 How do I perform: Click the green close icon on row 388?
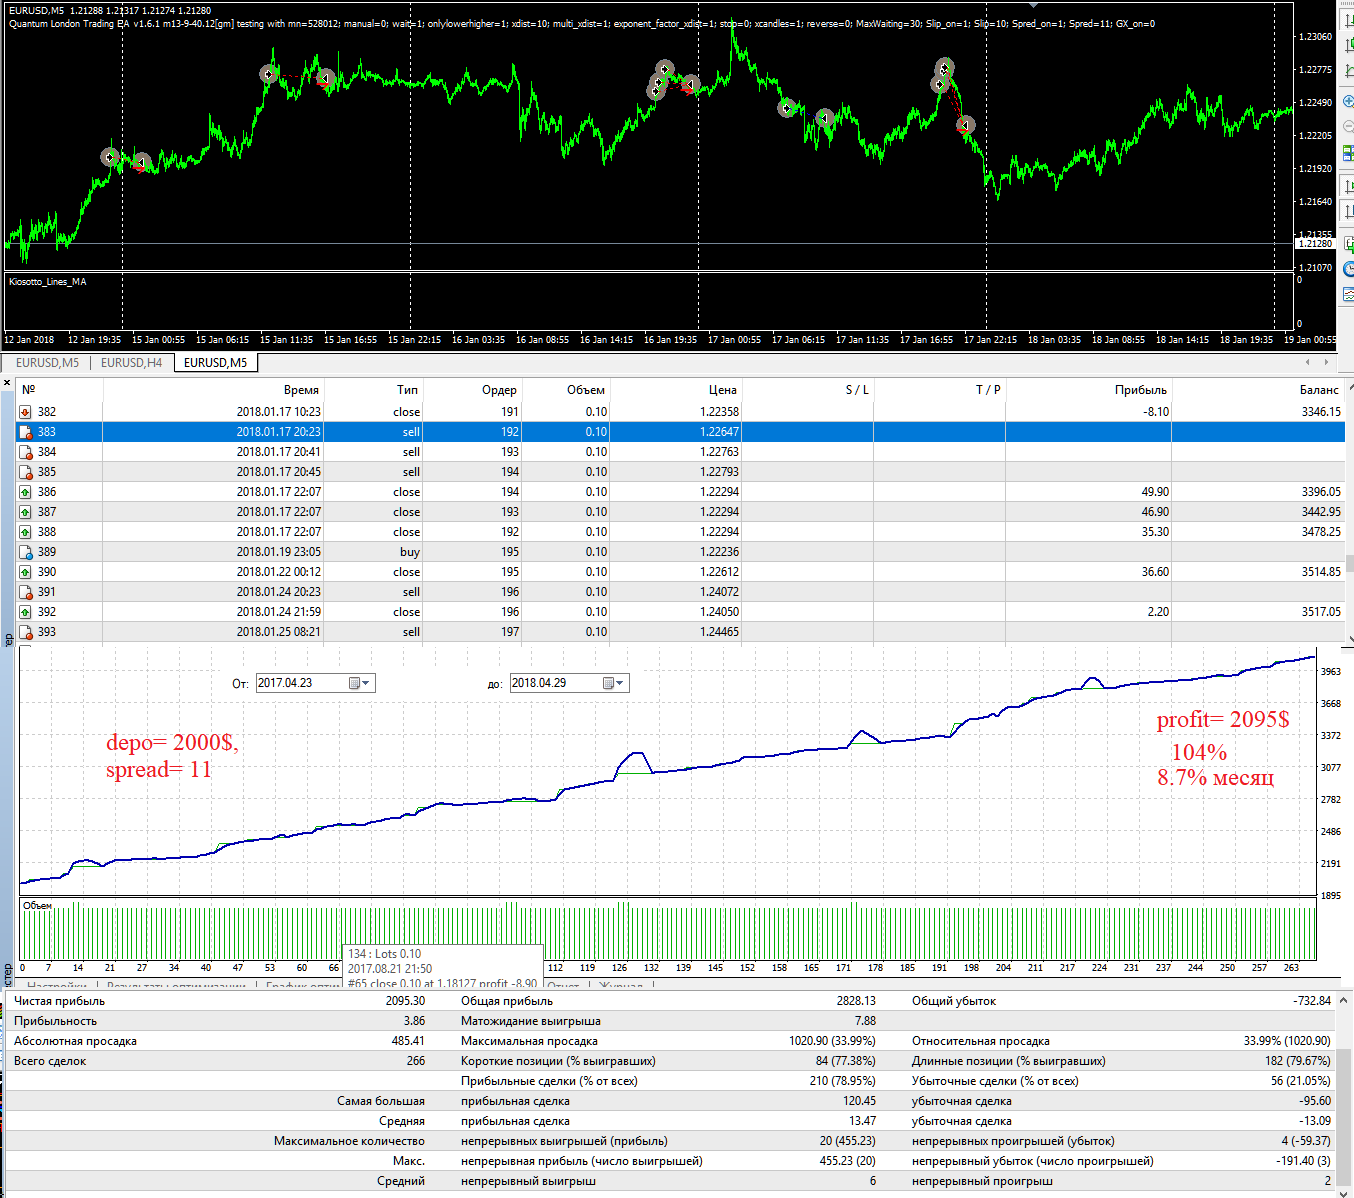click(x=26, y=532)
